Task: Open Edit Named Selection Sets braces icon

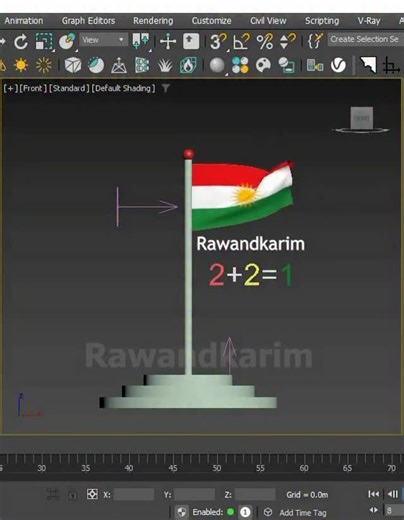Action: [x=315, y=41]
